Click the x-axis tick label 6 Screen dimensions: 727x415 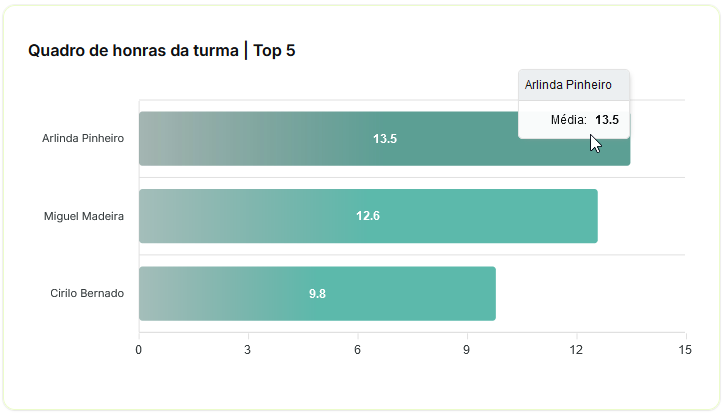357,350
